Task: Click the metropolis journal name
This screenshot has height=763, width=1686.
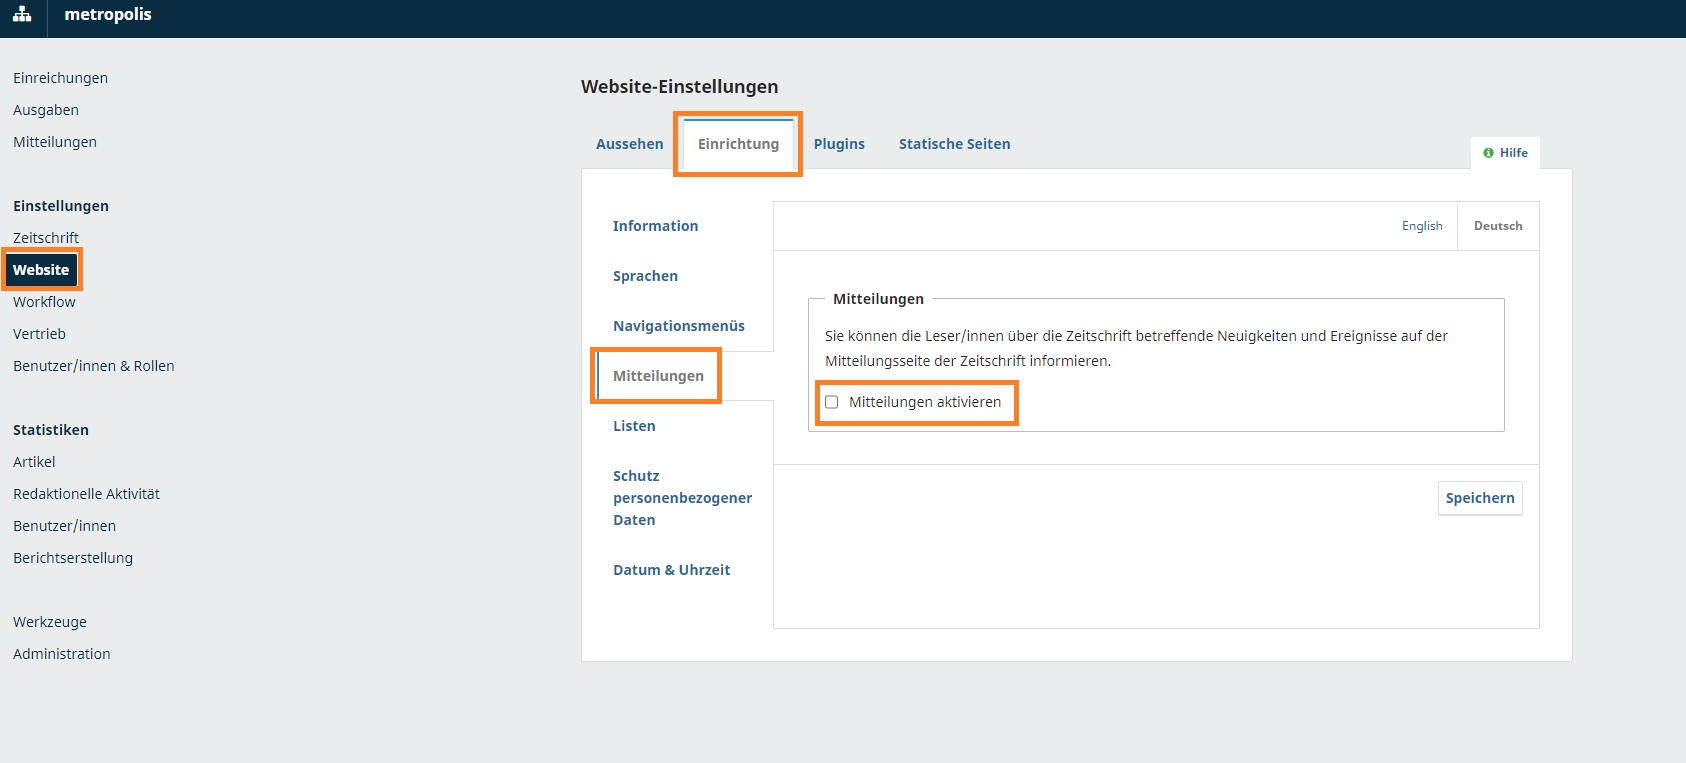Action: click(108, 14)
